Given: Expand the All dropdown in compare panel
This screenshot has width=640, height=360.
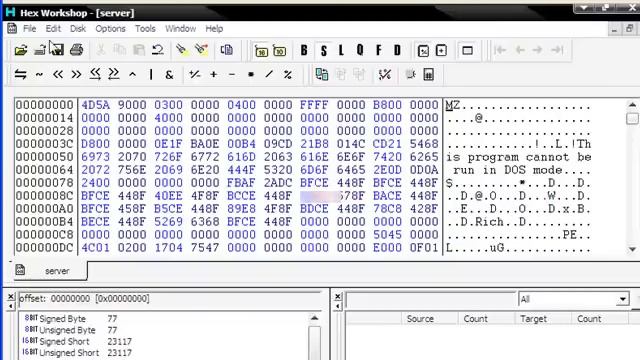Looking at the screenshot, I should pyautogui.click(x=622, y=300).
